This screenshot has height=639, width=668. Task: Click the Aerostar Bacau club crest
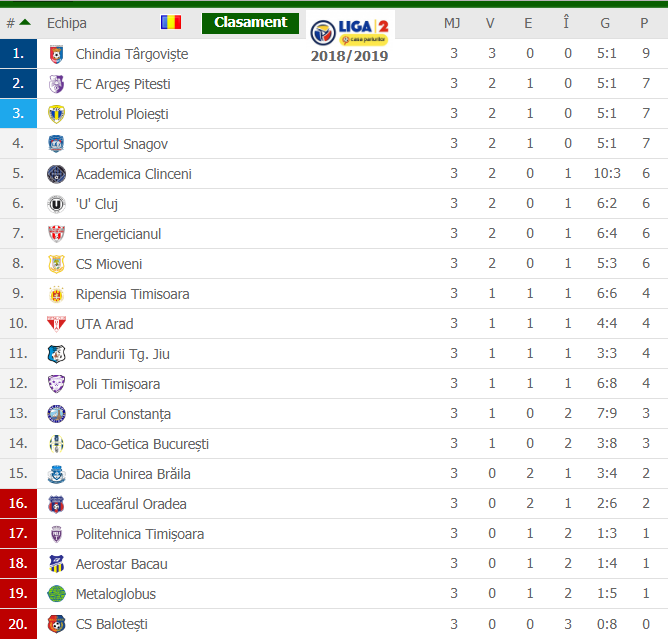coord(56,564)
